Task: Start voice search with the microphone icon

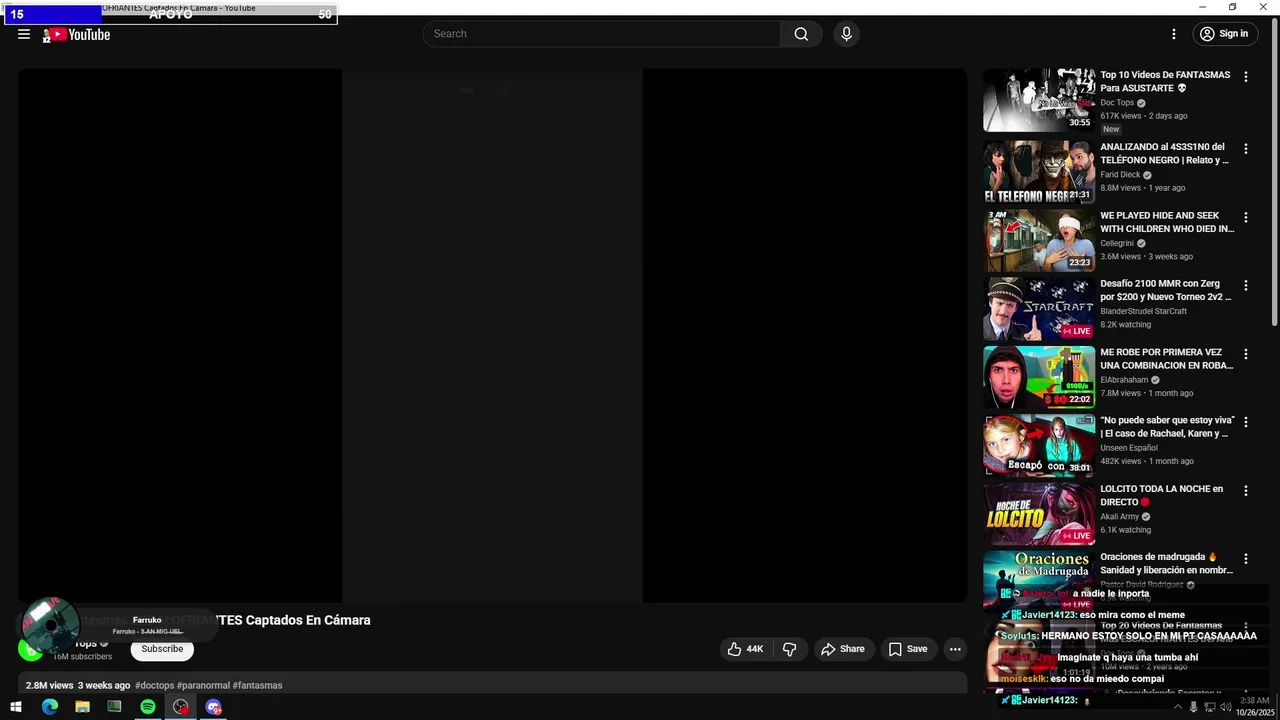Action: click(x=847, y=34)
